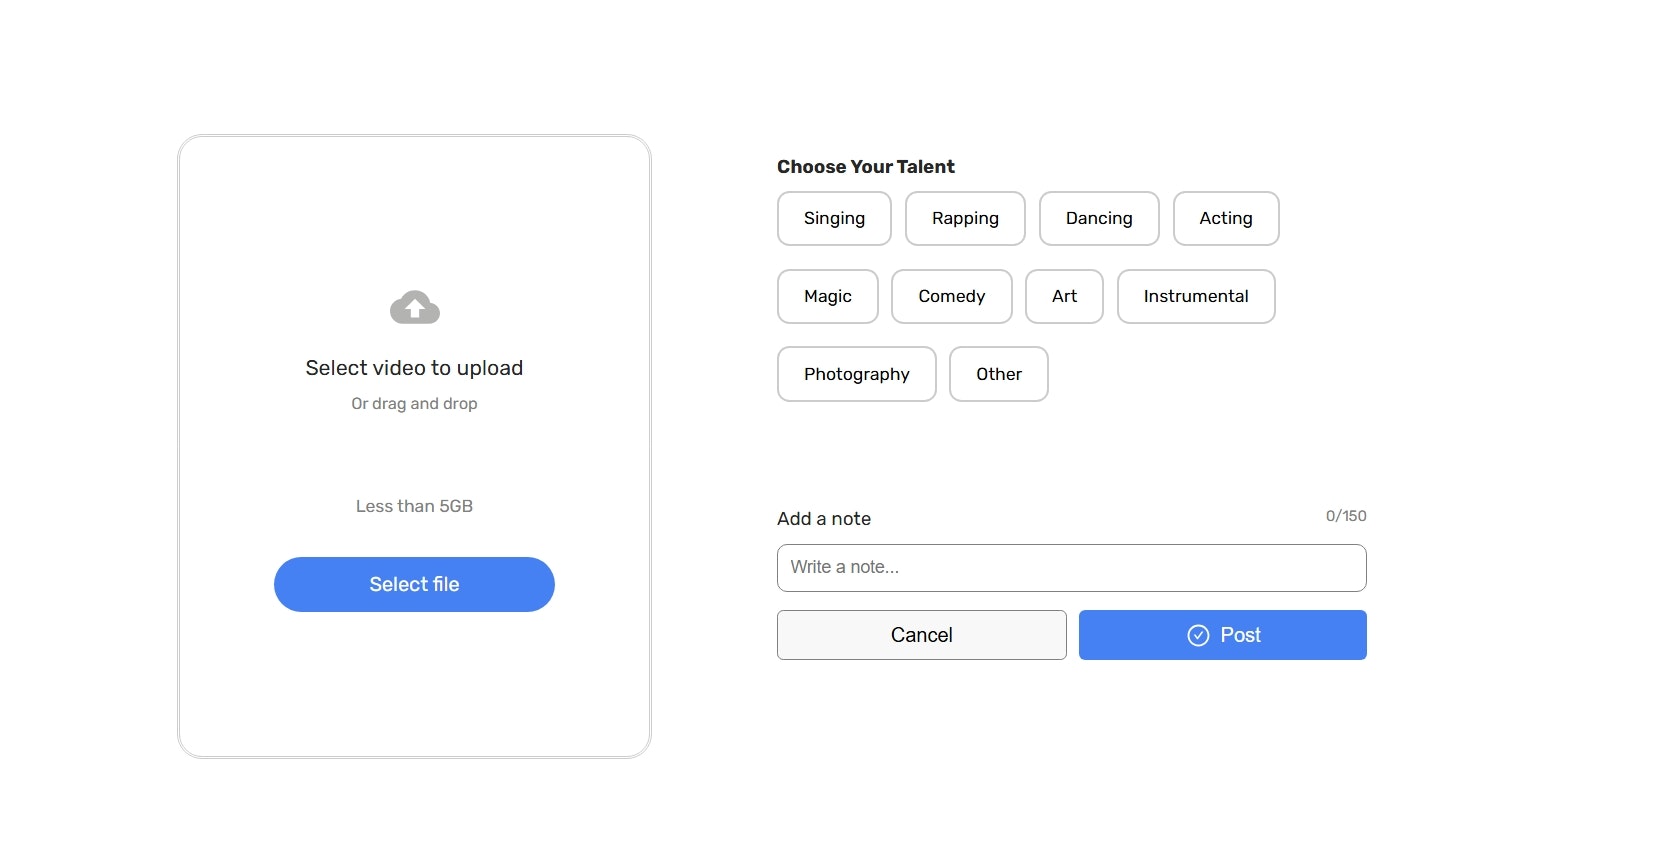Click the Or drag and drop area
Image resolution: width=1654 pixels, height=850 pixels.
pyautogui.click(x=414, y=404)
